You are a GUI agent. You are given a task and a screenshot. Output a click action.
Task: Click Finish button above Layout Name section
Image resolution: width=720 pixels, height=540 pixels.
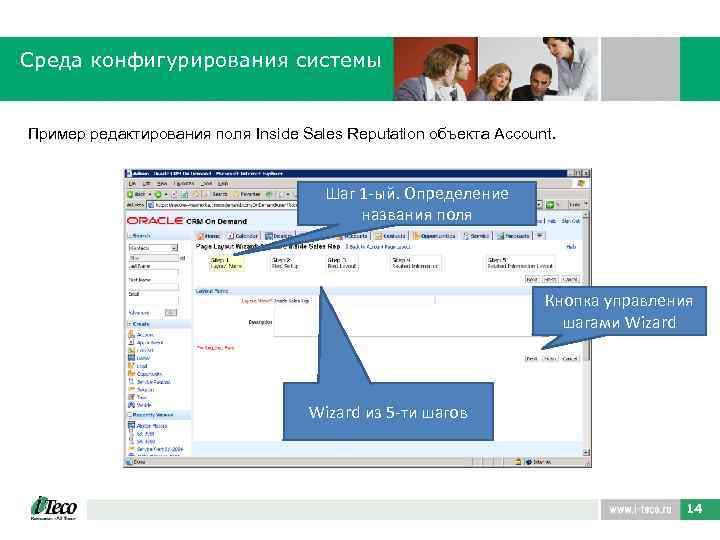(550, 279)
